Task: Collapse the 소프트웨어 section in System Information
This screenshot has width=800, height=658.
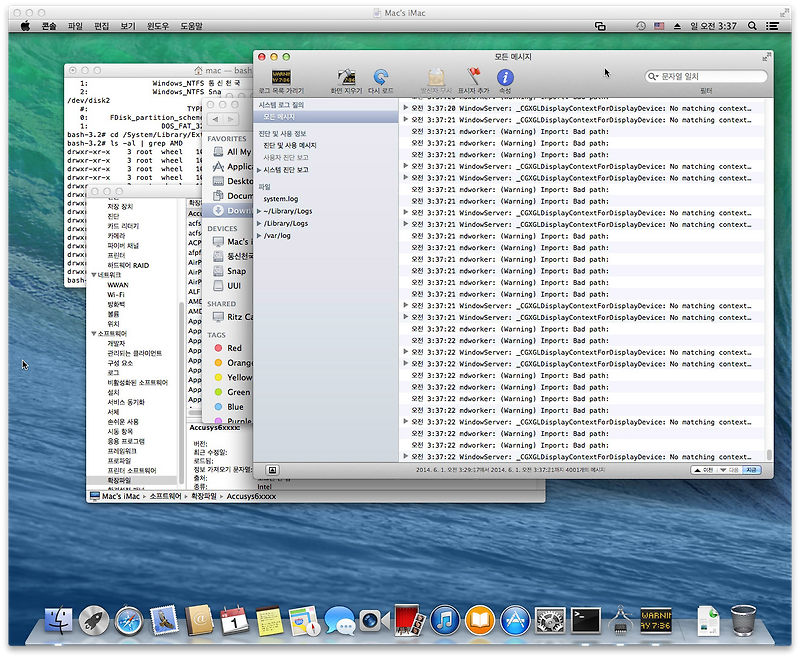Action: (94, 334)
